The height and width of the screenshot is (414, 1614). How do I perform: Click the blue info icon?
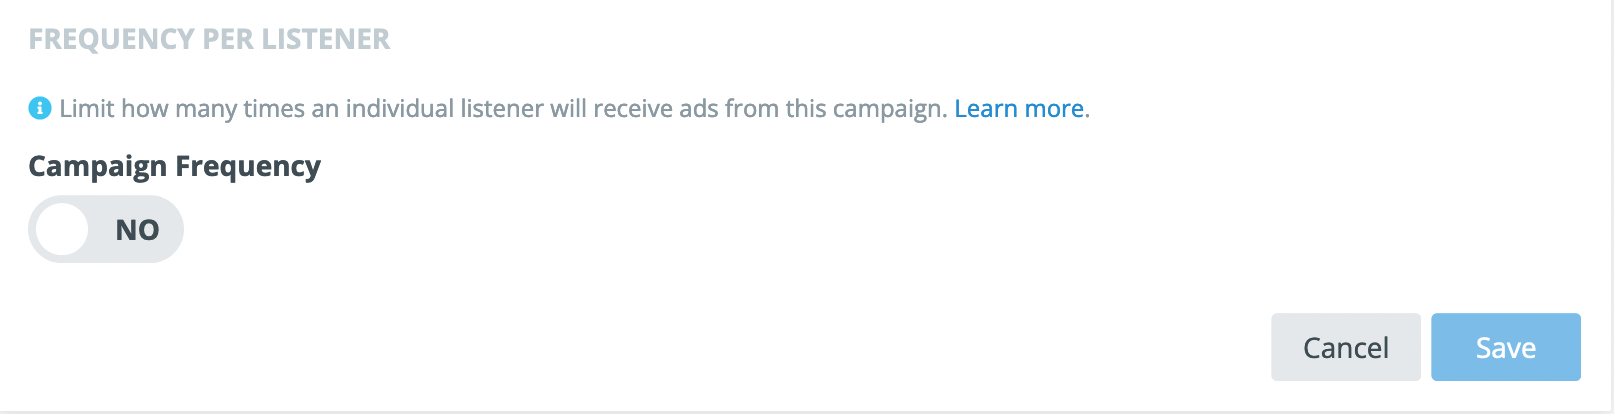point(40,108)
